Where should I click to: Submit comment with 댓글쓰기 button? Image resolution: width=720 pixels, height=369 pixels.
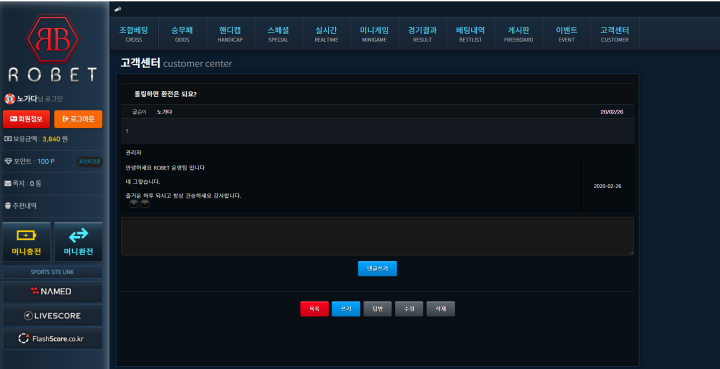377,268
